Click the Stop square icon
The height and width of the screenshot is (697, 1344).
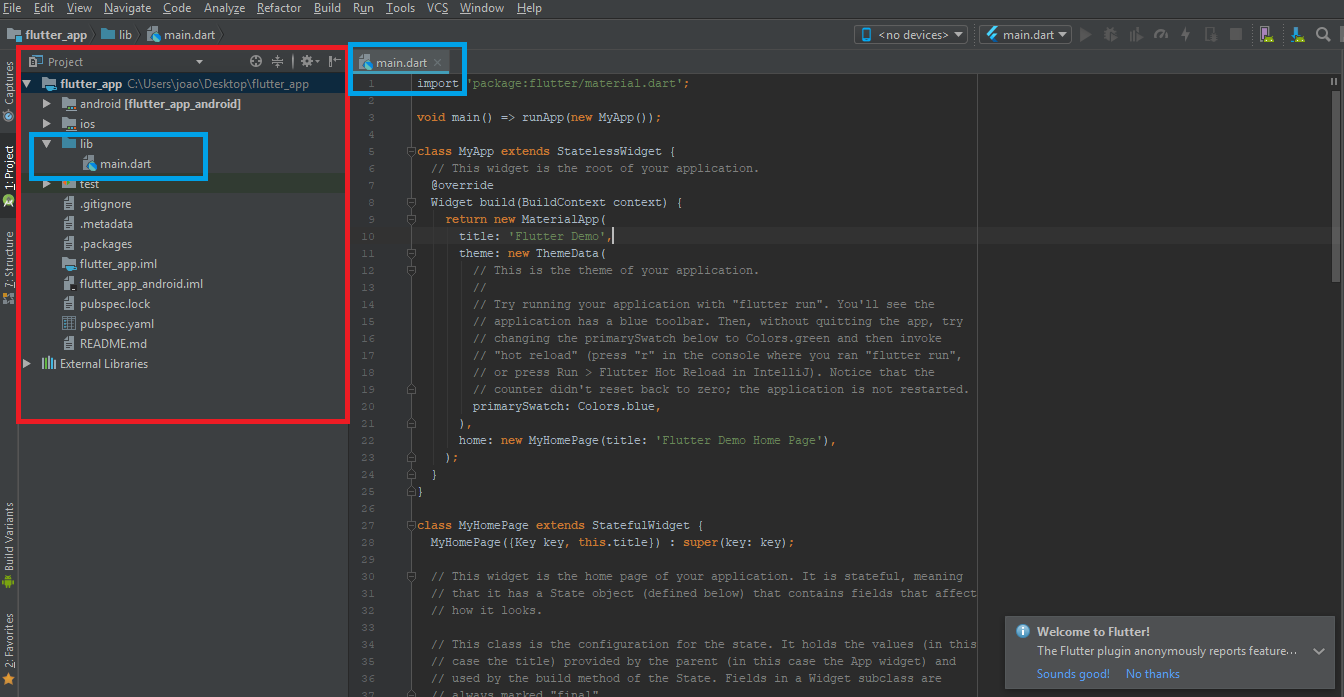(x=1236, y=34)
